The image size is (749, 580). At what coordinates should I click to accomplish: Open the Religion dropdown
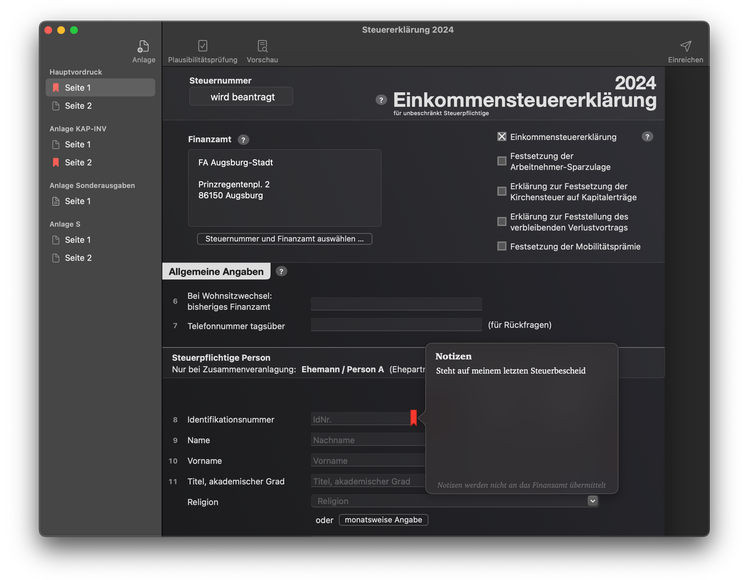pyautogui.click(x=593, y=501)
